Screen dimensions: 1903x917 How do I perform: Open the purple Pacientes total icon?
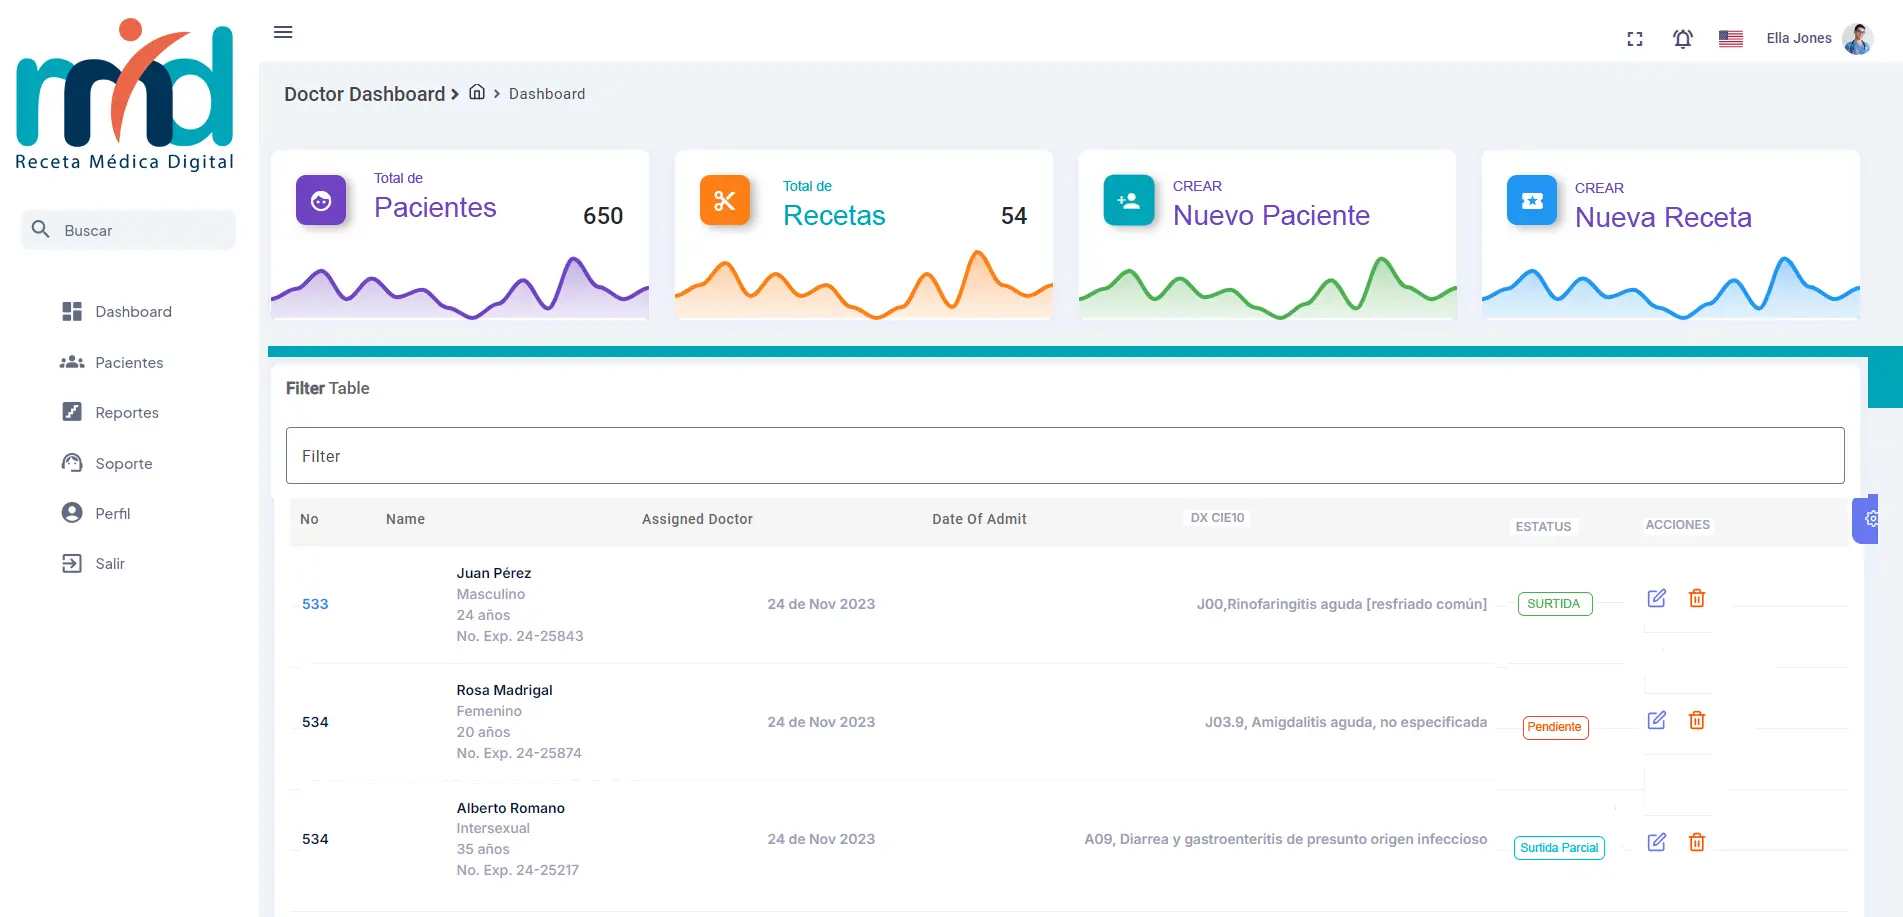click(321, 201)
